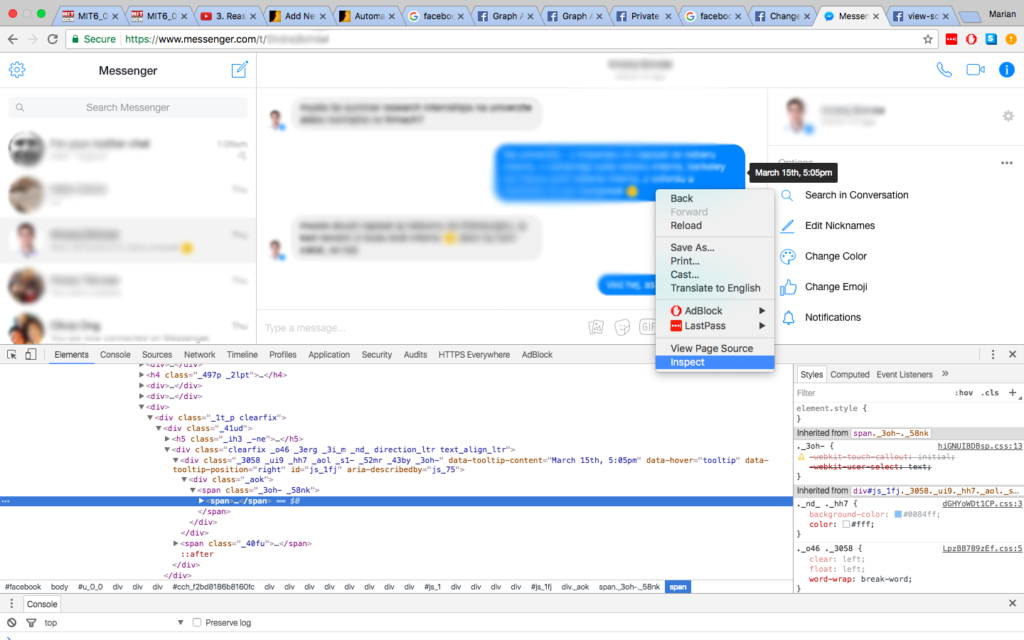Toggle device toolbar icon in DevTools
1024x640 pixels.
31,354
